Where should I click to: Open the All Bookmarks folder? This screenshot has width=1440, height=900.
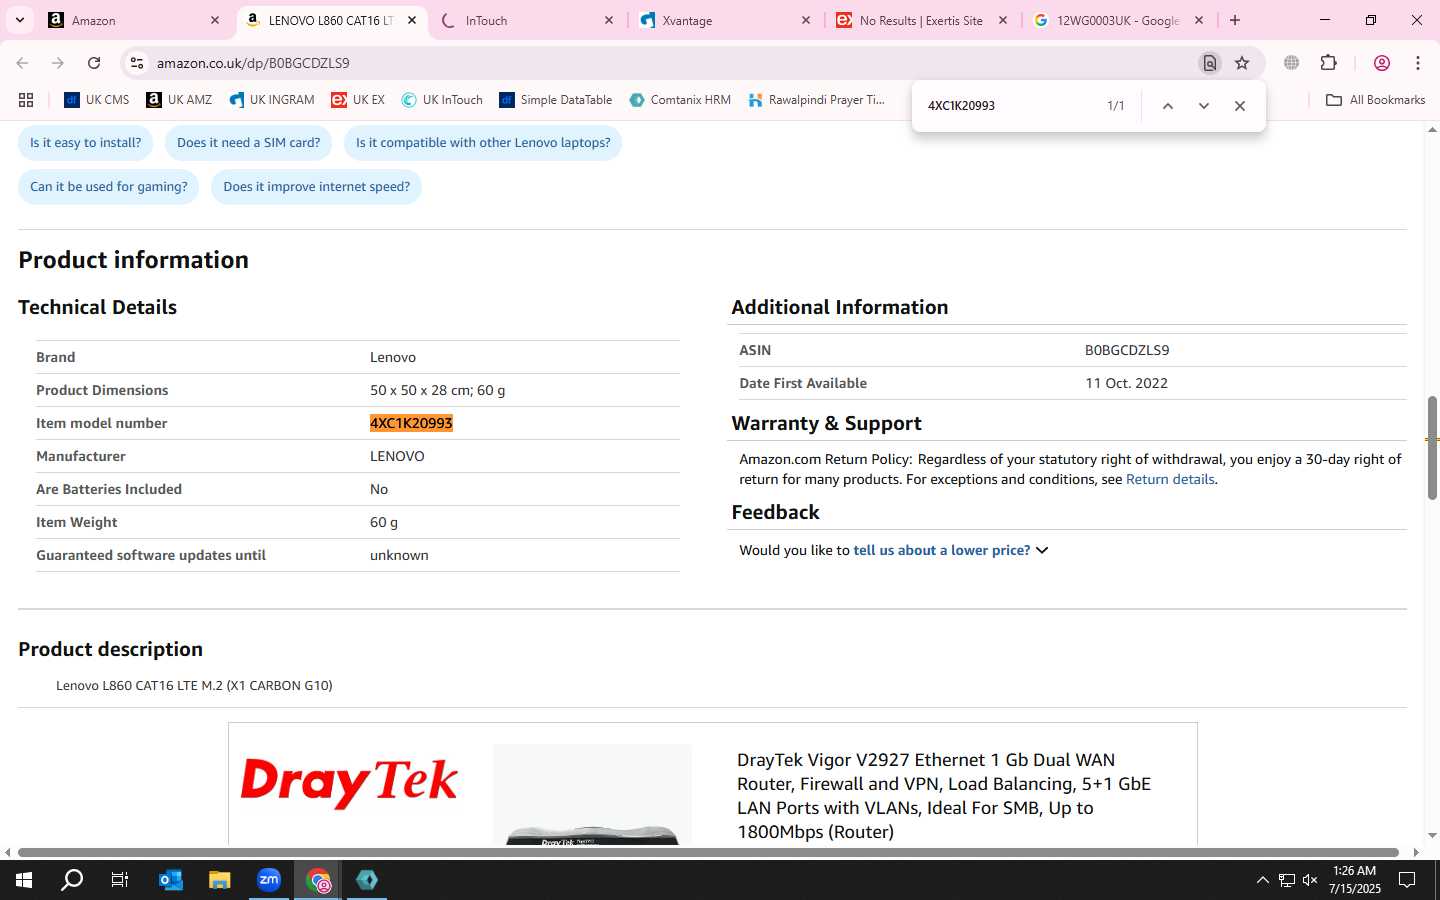[1375, 100]
